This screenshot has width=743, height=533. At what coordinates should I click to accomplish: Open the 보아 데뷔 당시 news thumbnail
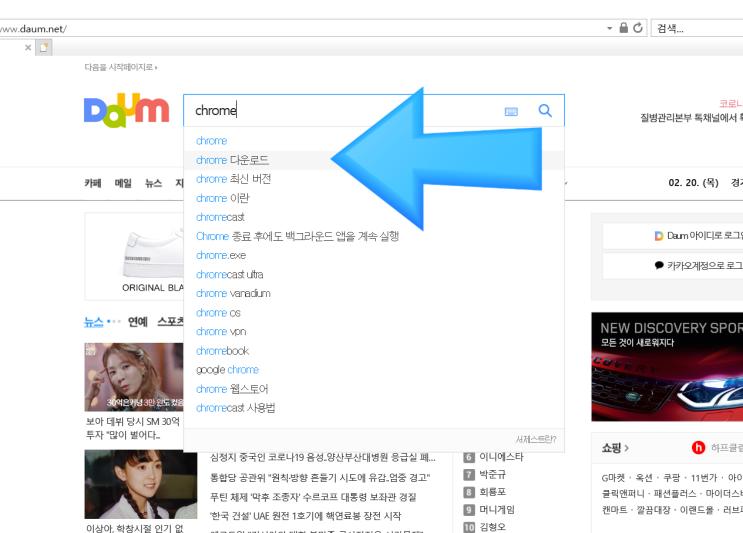point(134,377)
